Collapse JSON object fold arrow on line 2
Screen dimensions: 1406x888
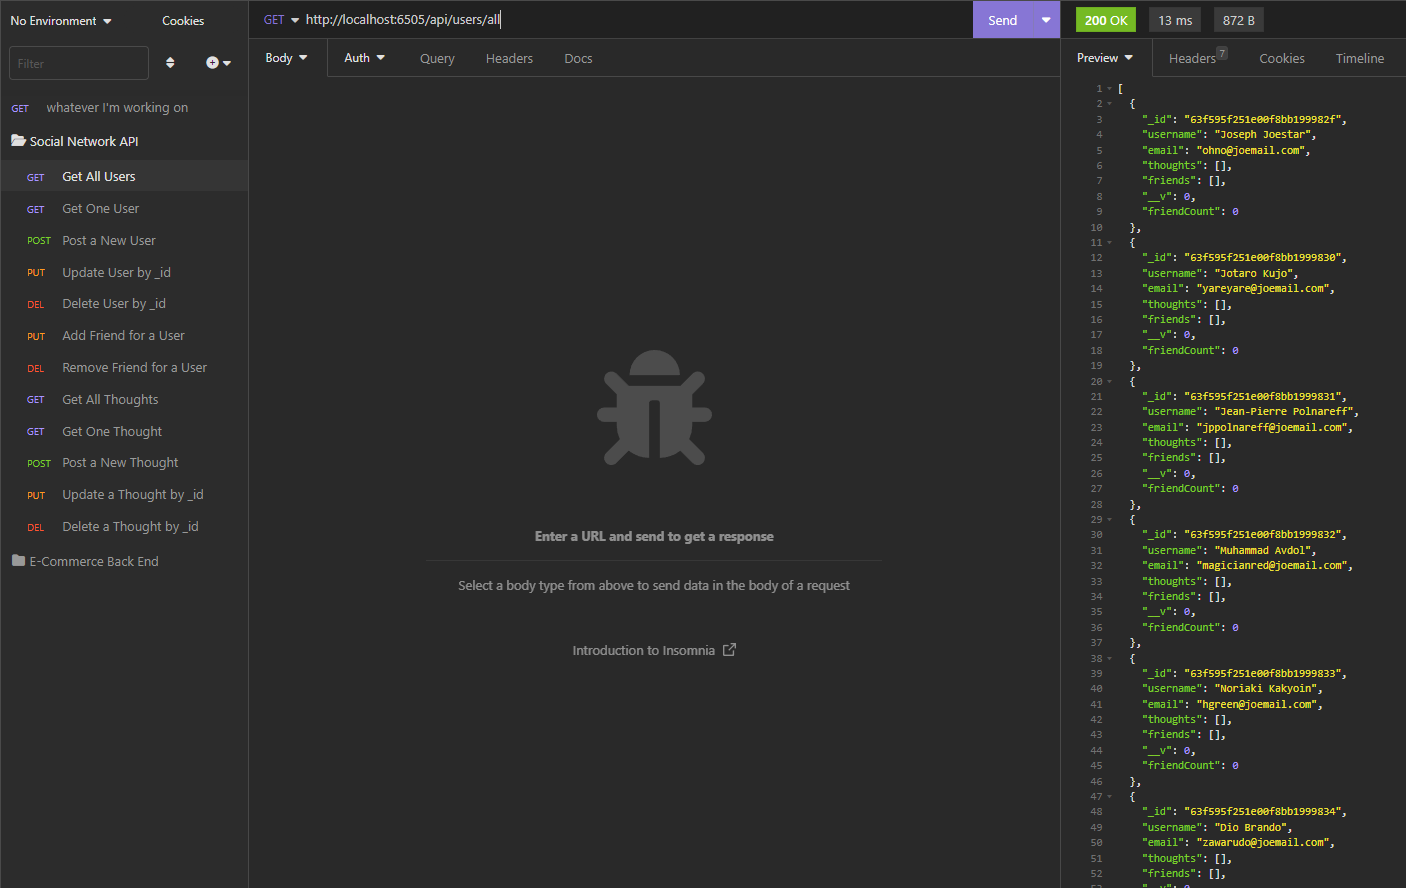(x=1109, y=104)
